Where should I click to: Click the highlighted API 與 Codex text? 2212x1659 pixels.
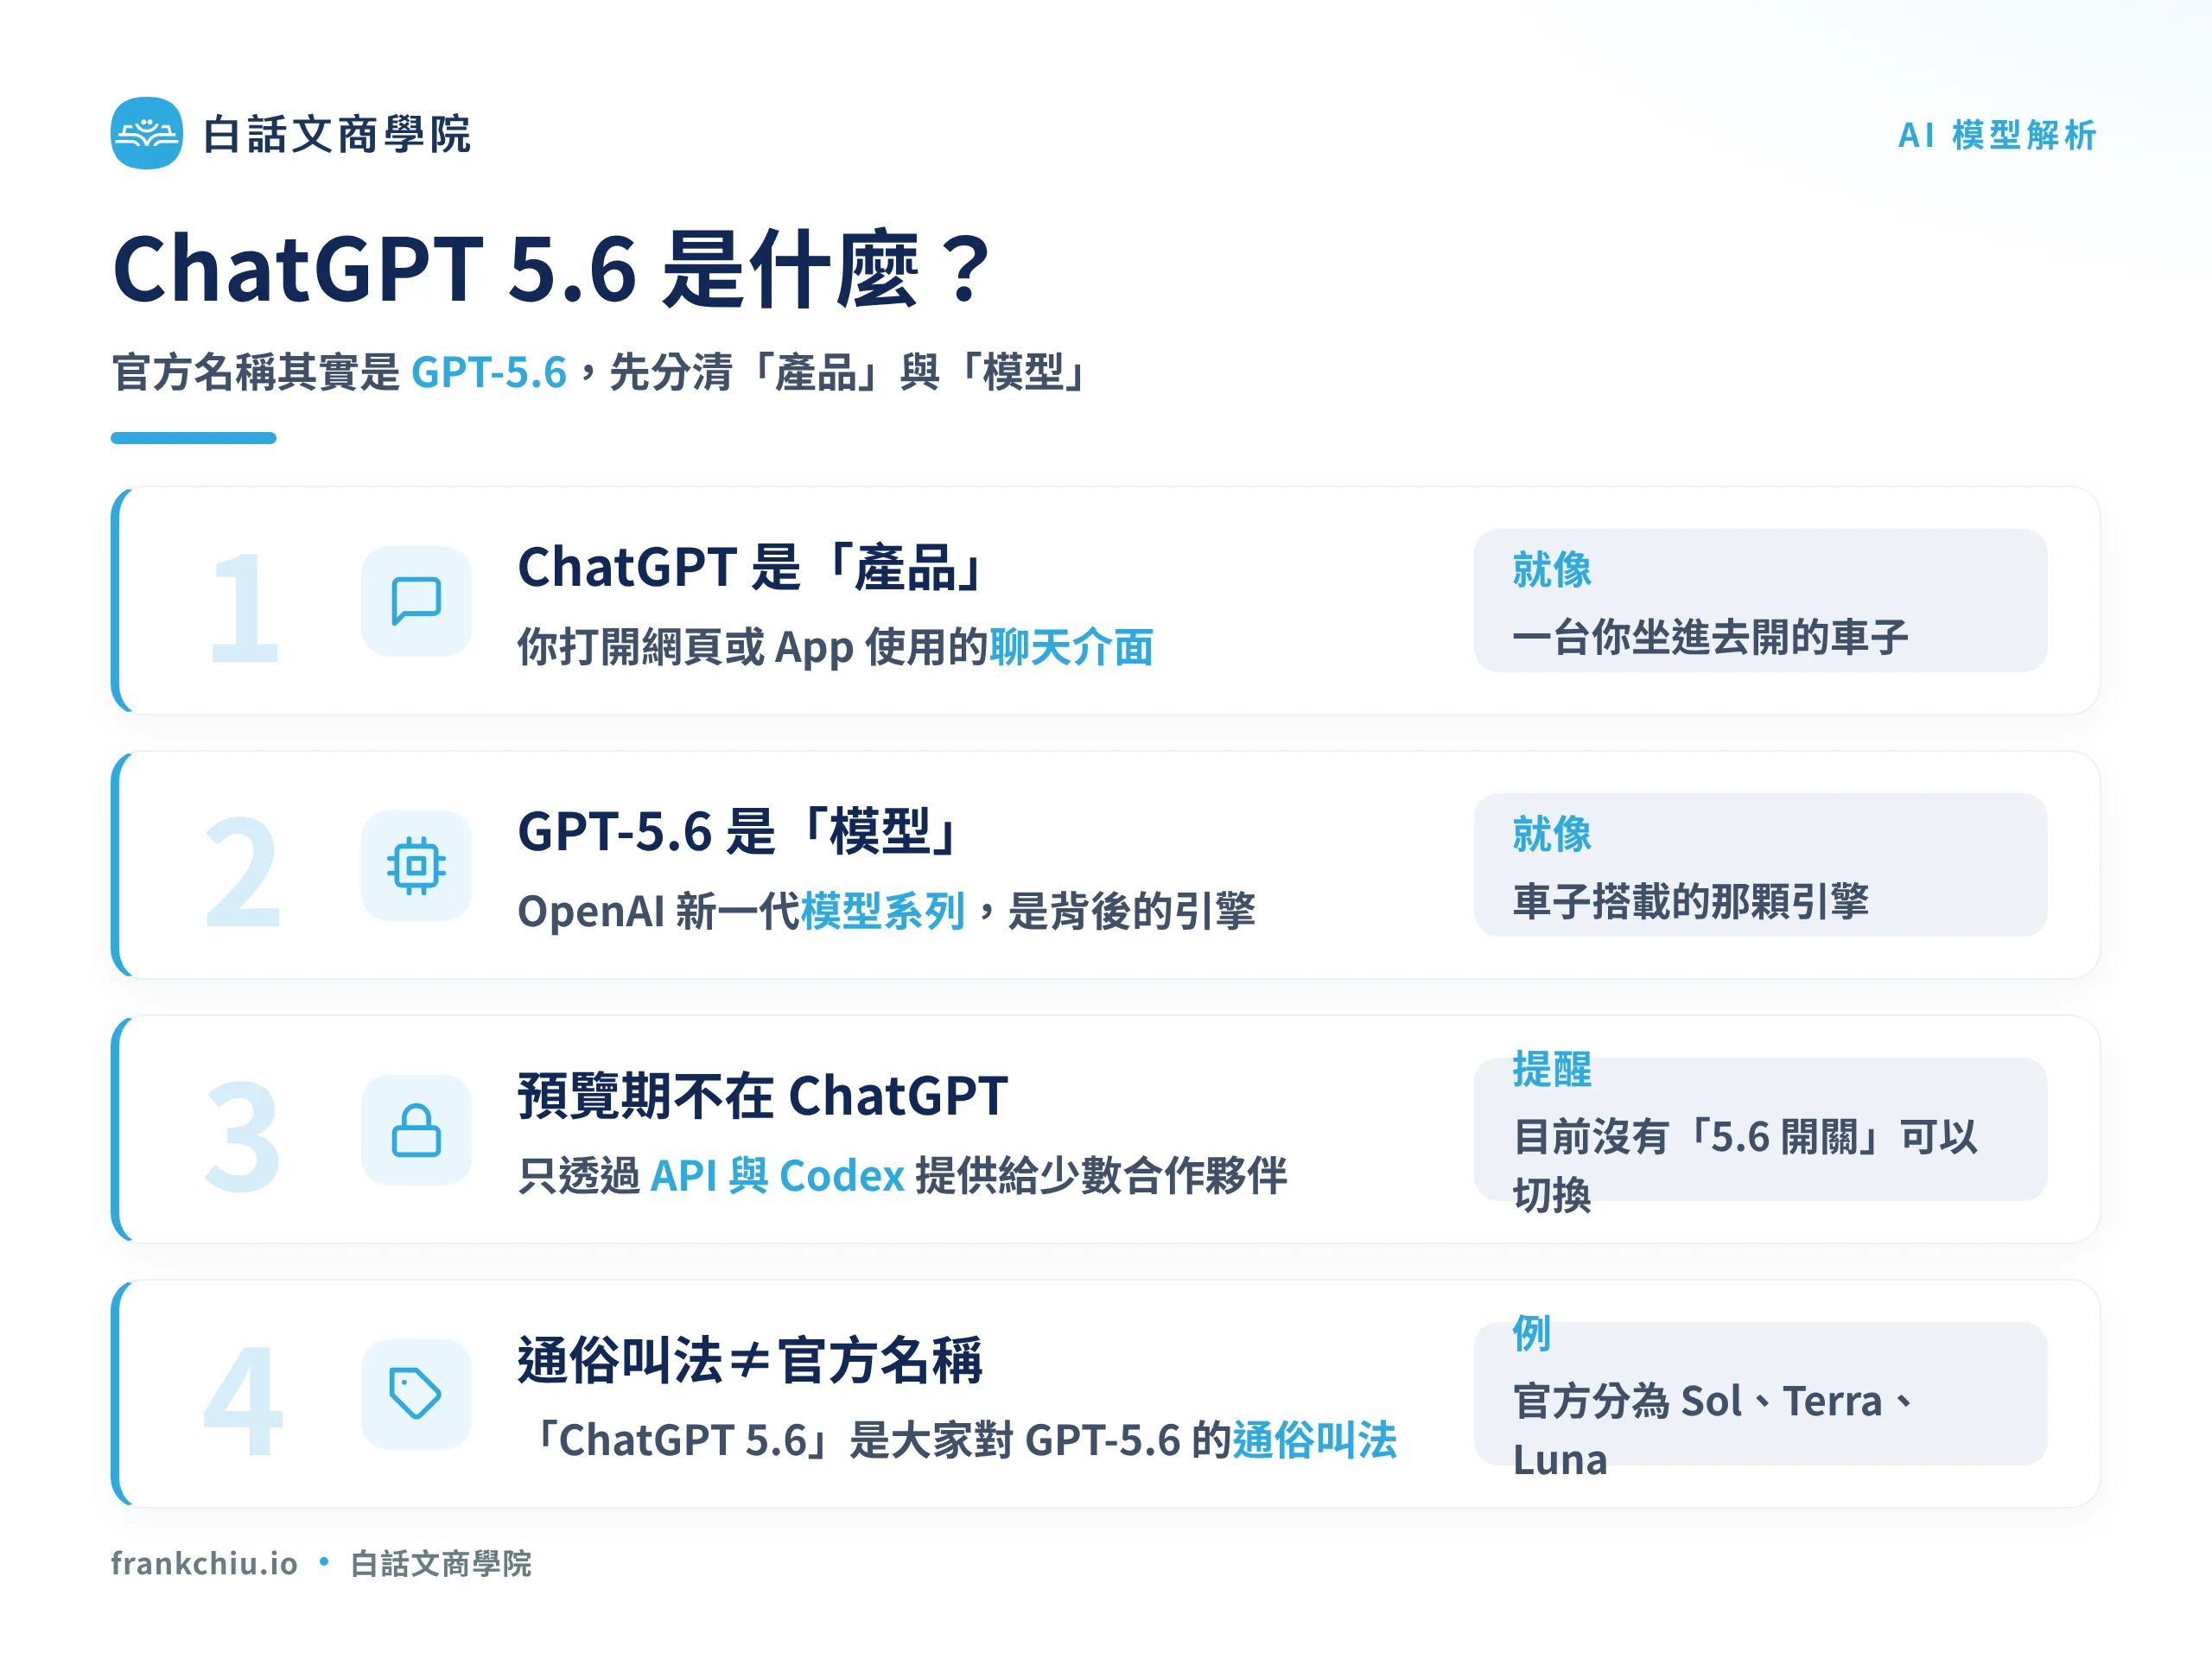click(777, 1175)
